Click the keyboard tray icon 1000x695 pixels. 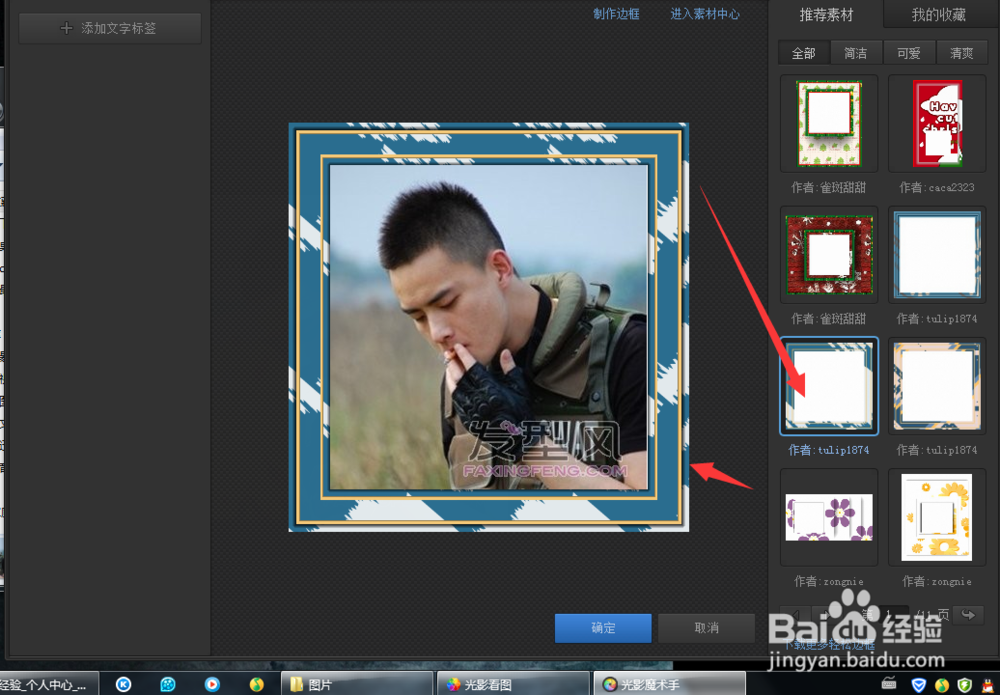point(889,684)
